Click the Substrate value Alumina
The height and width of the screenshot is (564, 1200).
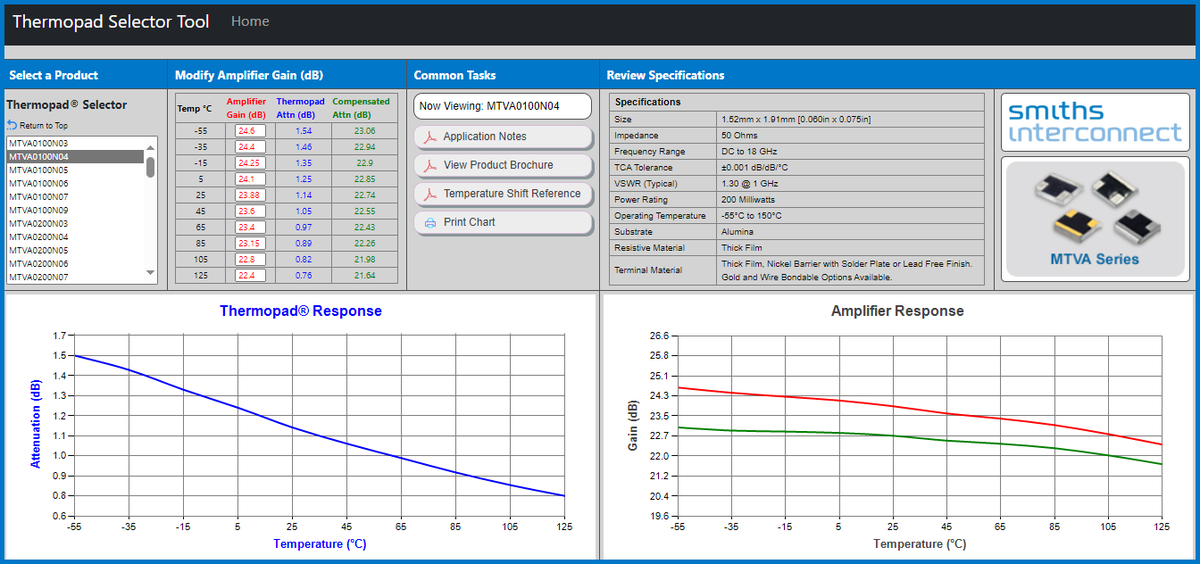pos(737,231)
